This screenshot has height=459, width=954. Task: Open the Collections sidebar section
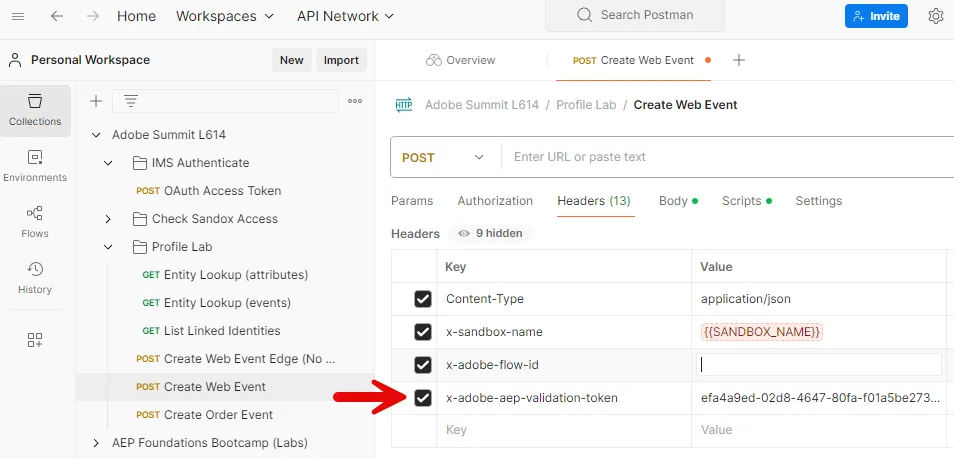(x=35, y=110)
